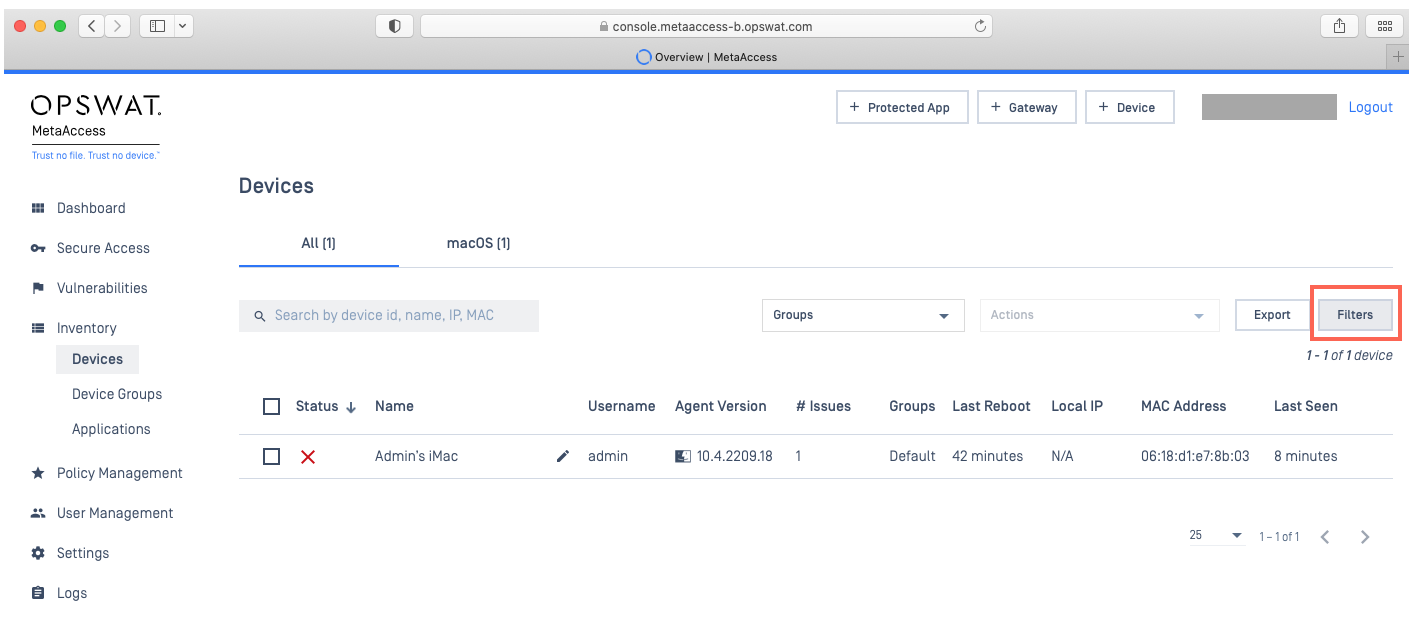Click the Dashboard grid icon in sidebar

click(x=38, y=208)
